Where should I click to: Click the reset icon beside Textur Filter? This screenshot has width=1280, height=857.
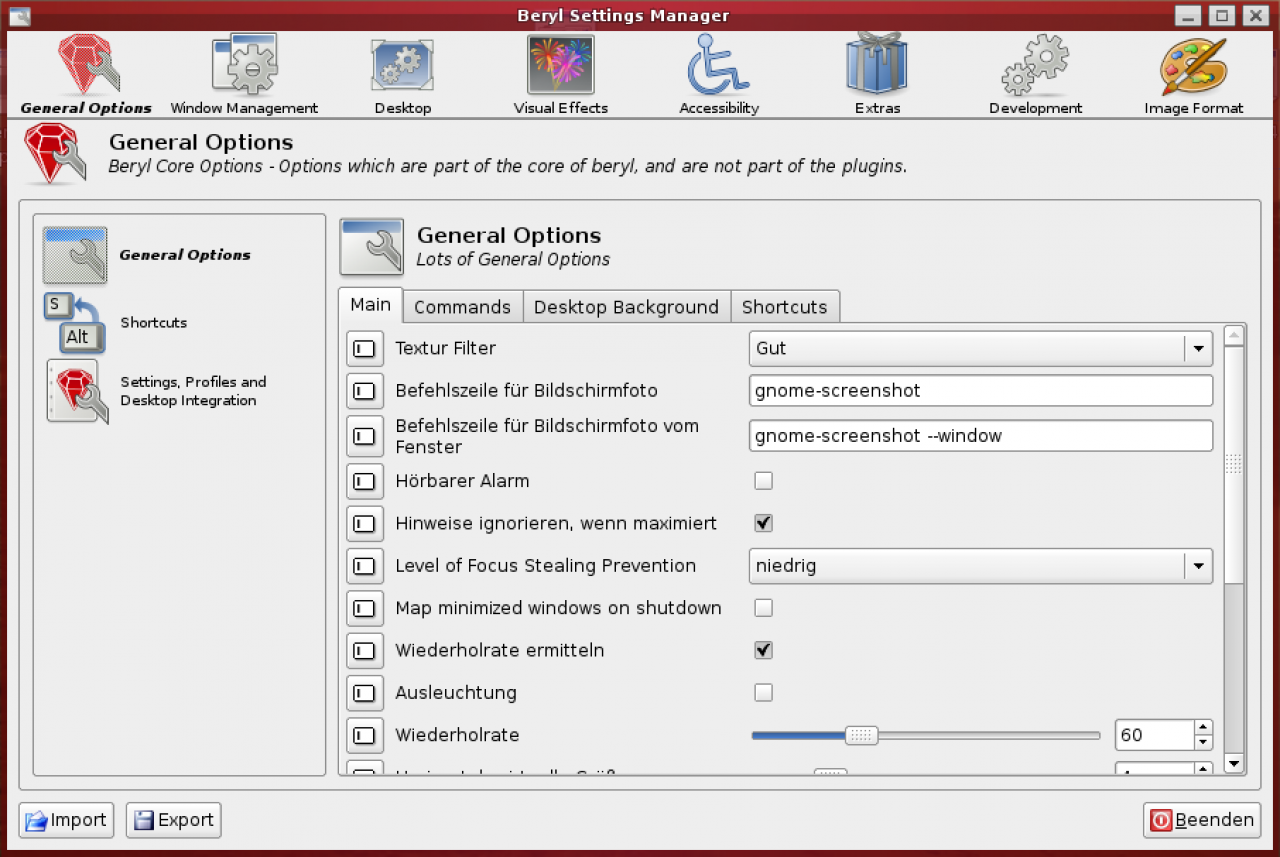point(365,349)
